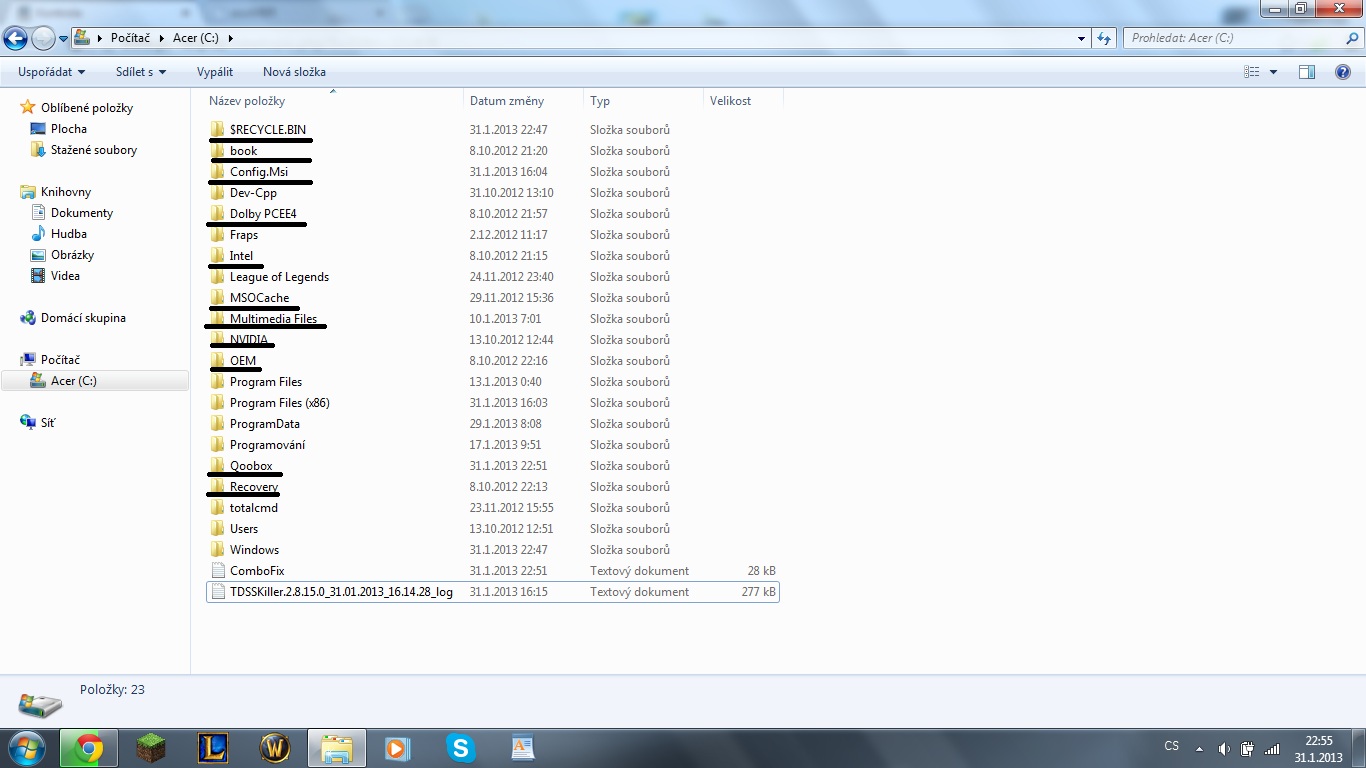Screen dimensions: 1366x768
Task: Click the change view icon
Action: point(1251,72)
